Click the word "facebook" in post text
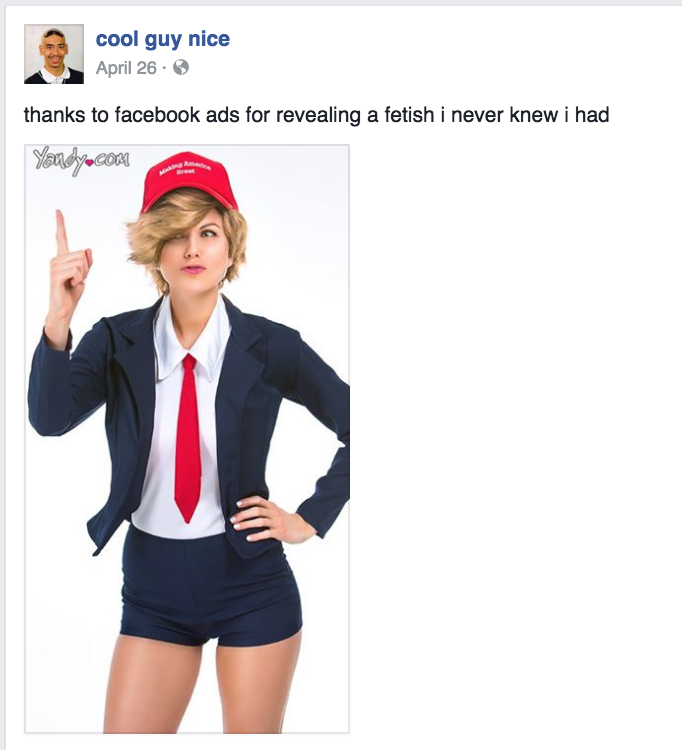The height and width of the screenshot is (750, 682). (157, 115)
